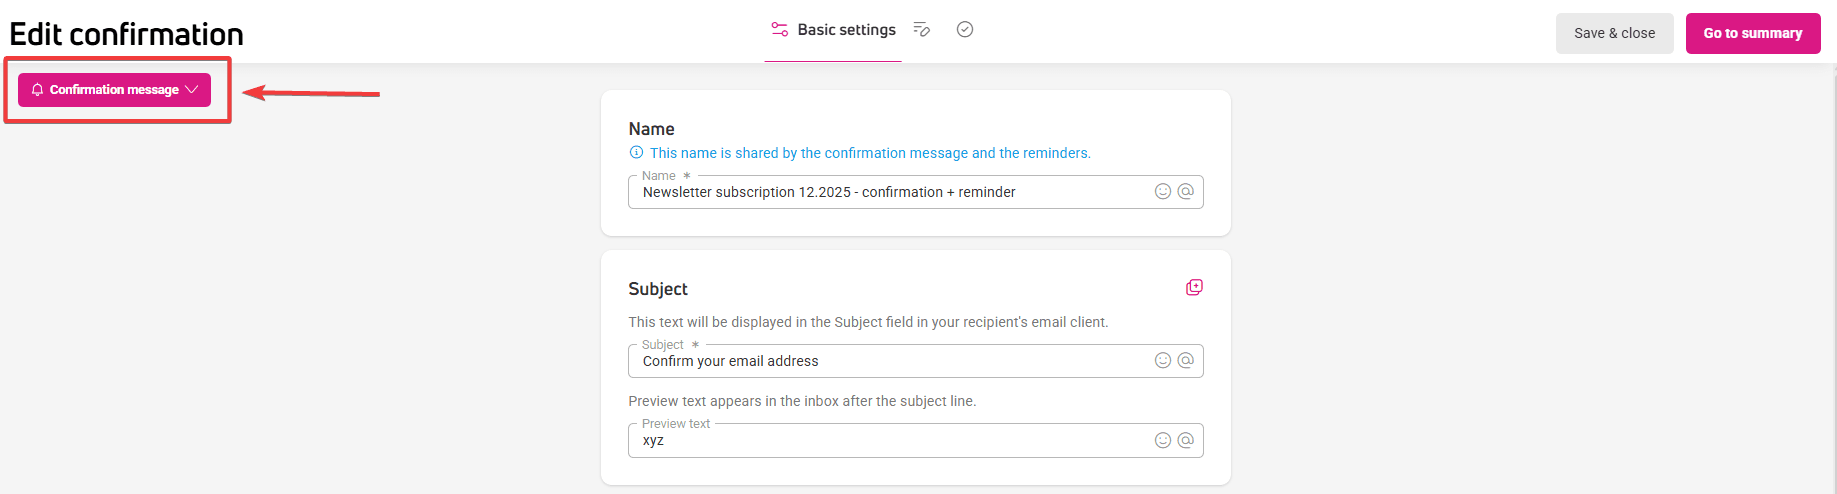Click the bell icon on Confirmation message button
This screenshot has width=1837, height=494.
click(x=38, y=90)
